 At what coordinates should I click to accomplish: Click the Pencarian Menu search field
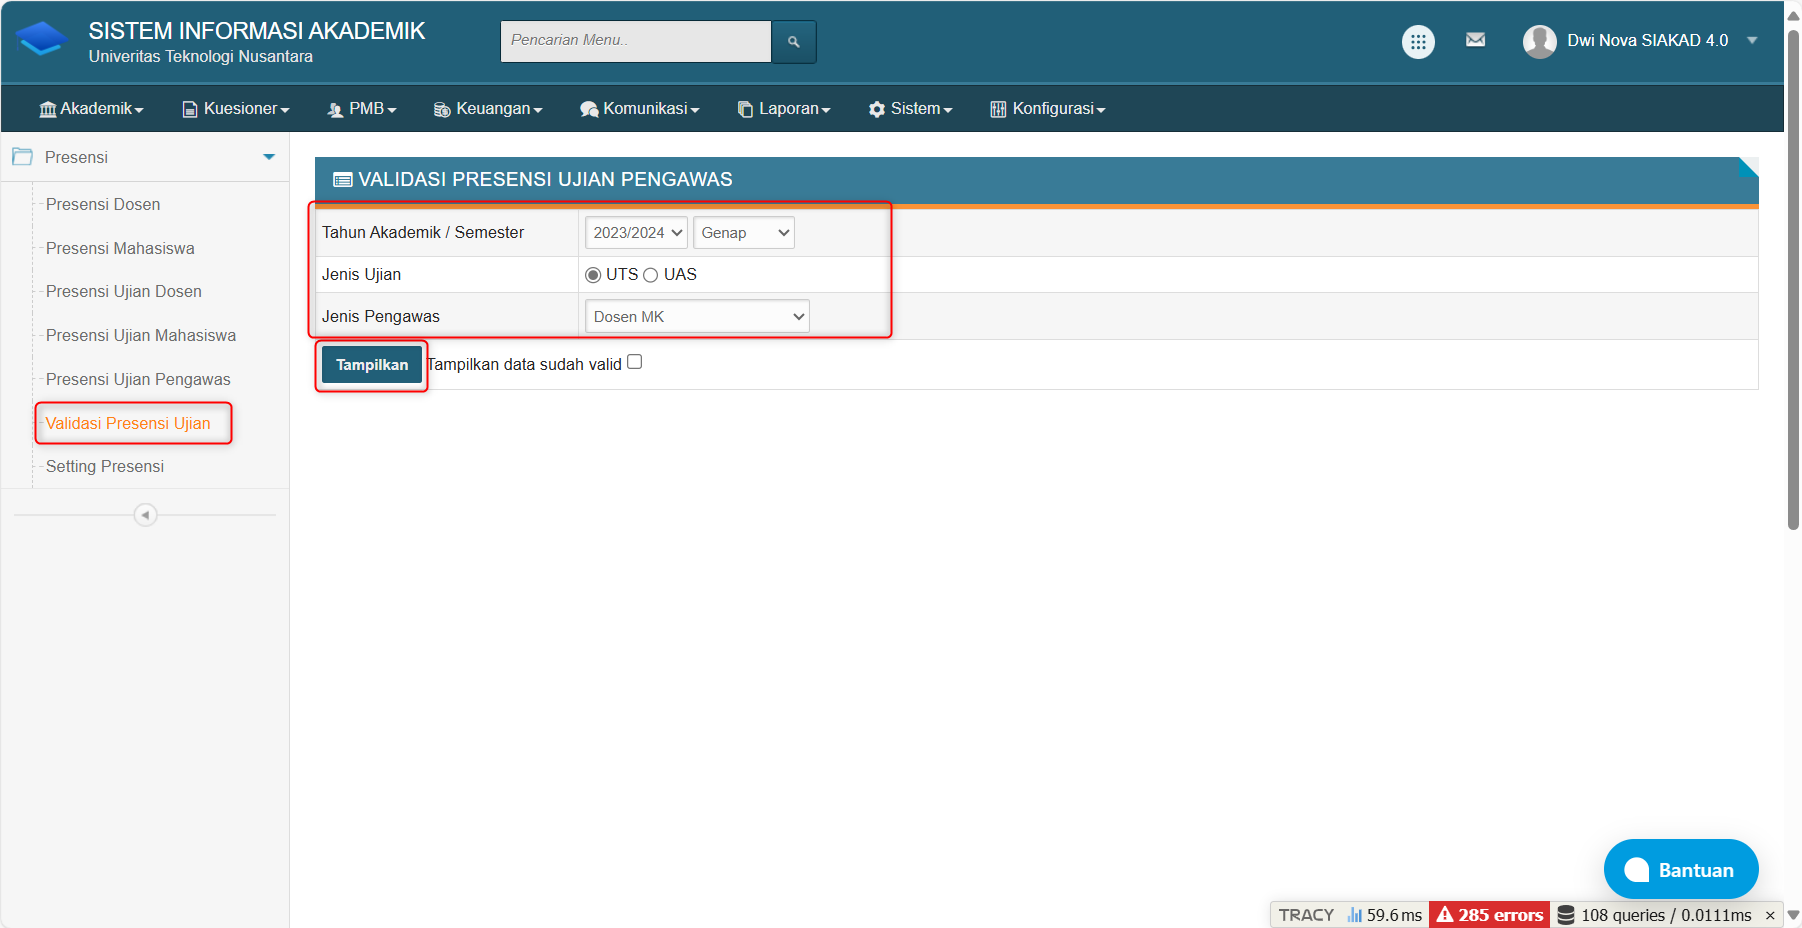coord(635,41)
